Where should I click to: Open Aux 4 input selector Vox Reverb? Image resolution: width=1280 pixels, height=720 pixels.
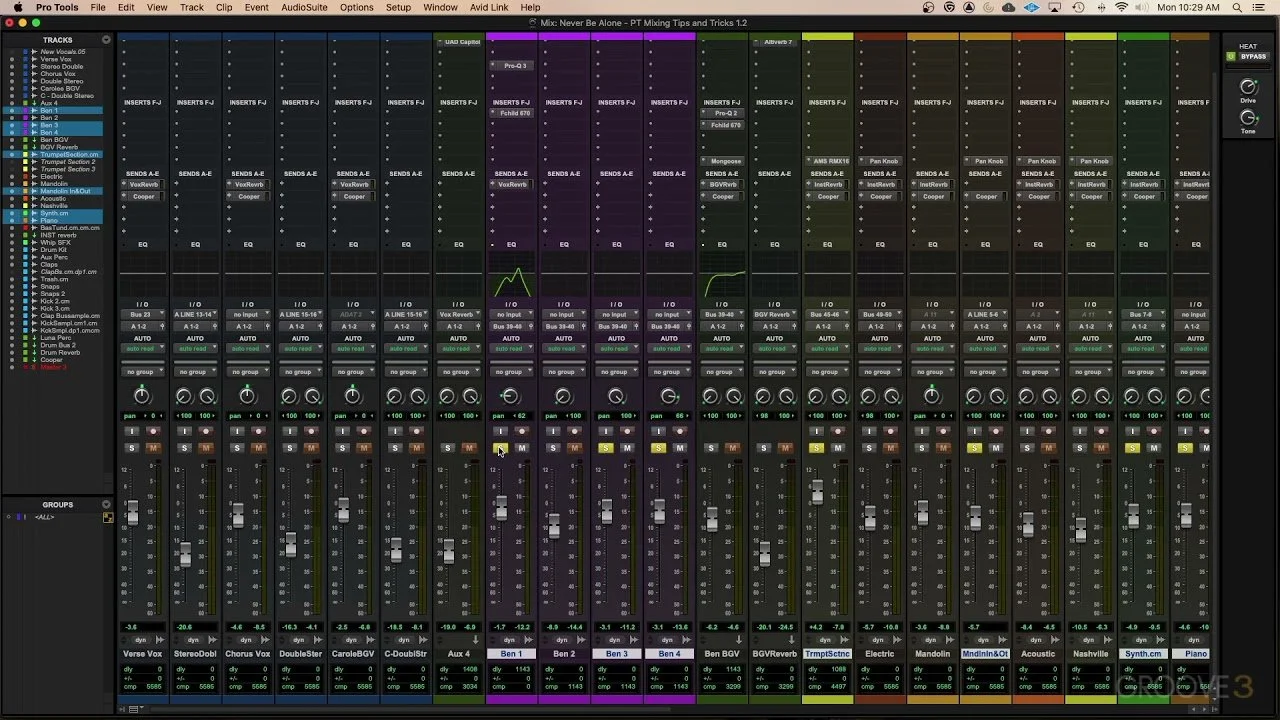tap(458, 315)
